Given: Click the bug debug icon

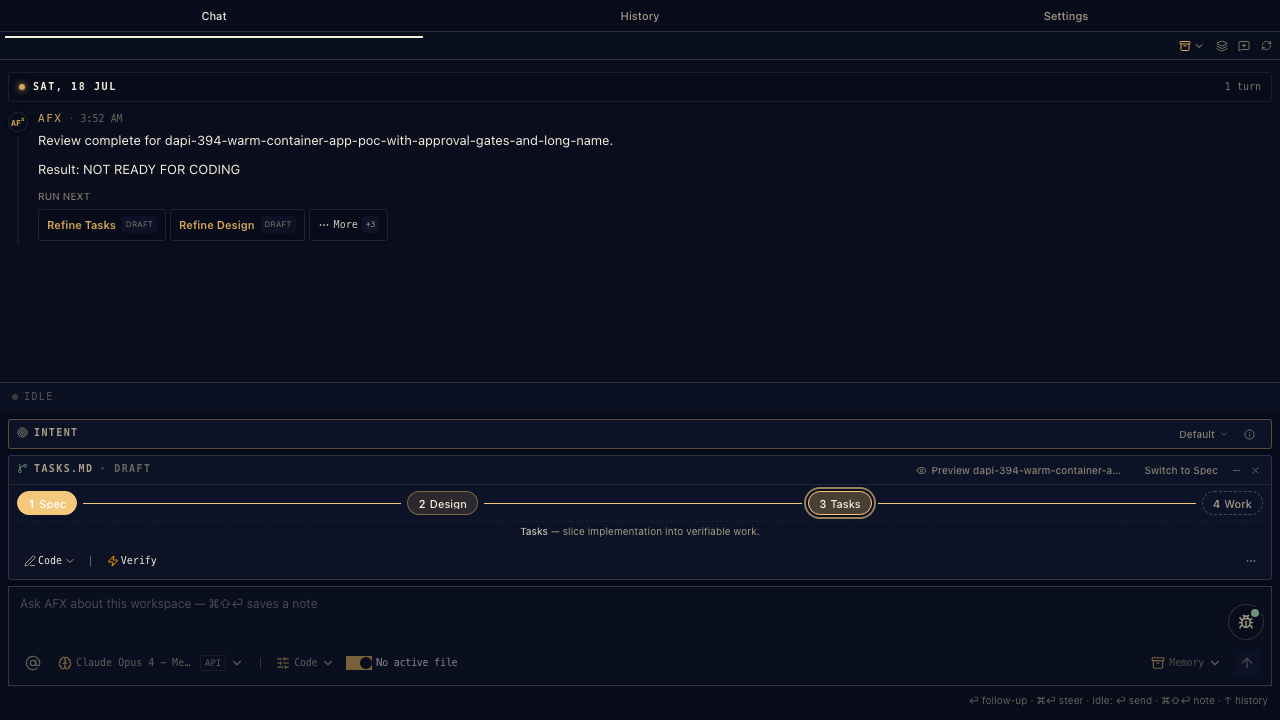Looking at the screenshot, I should pyautogui.click(x=1246, y=622).
